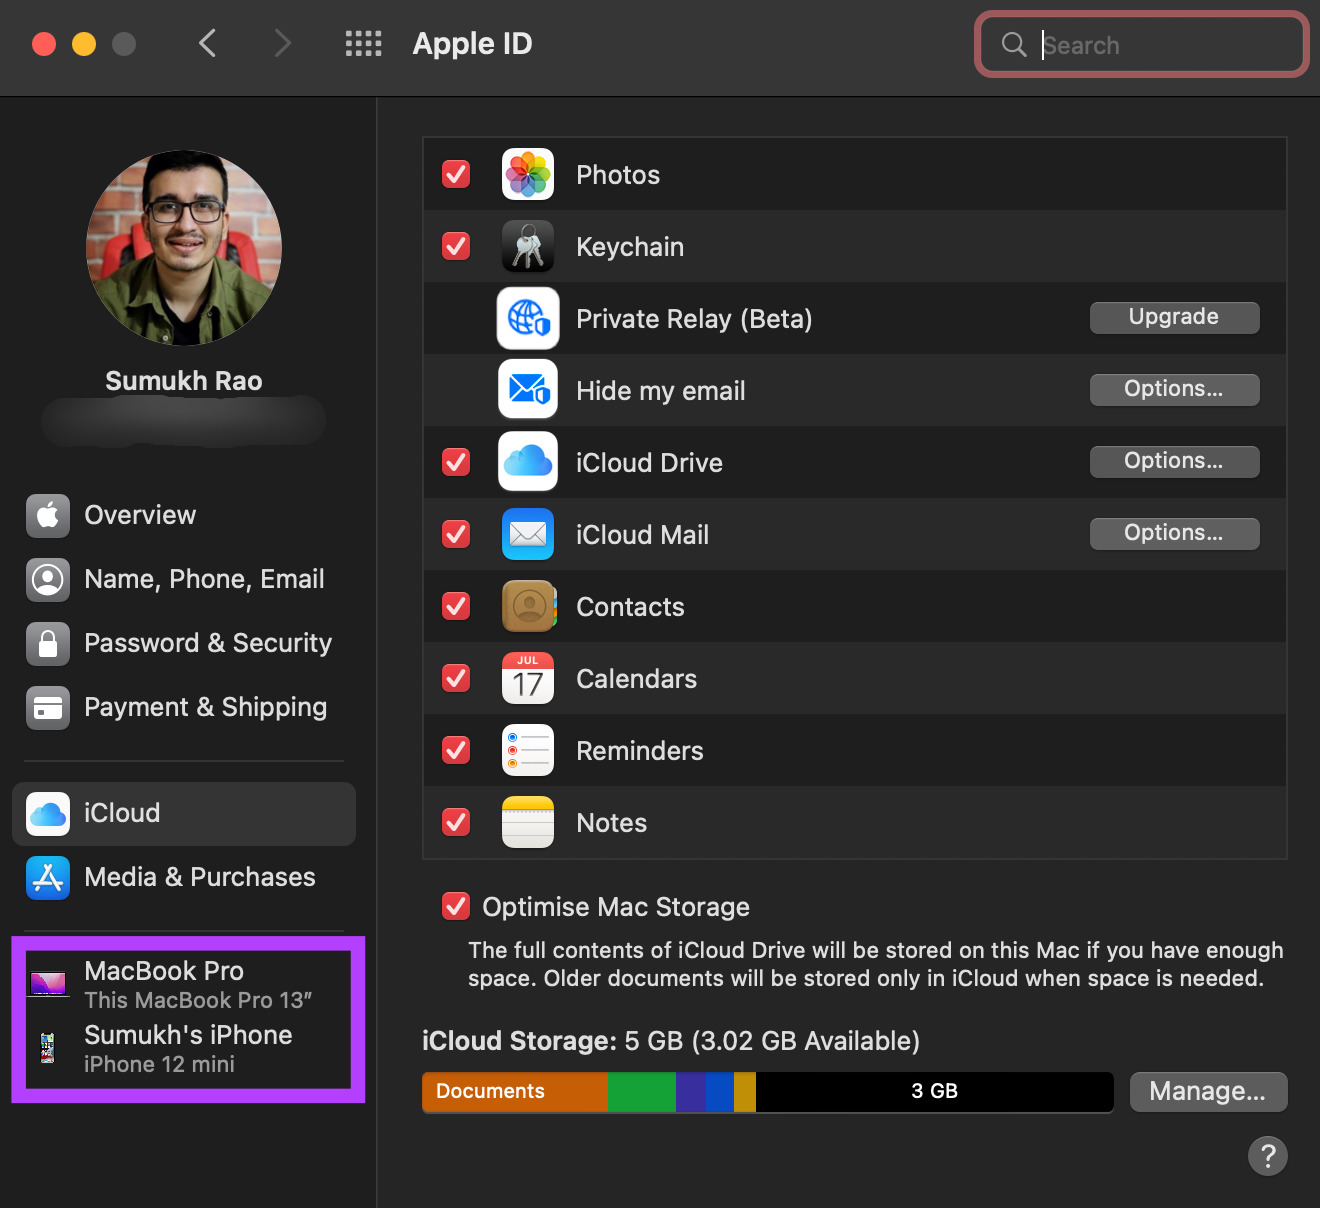The width and height of the screenshot is (1320, 1208).
Task: Toggle the iCloud Mail checkbox
Action: click(456, 534)
